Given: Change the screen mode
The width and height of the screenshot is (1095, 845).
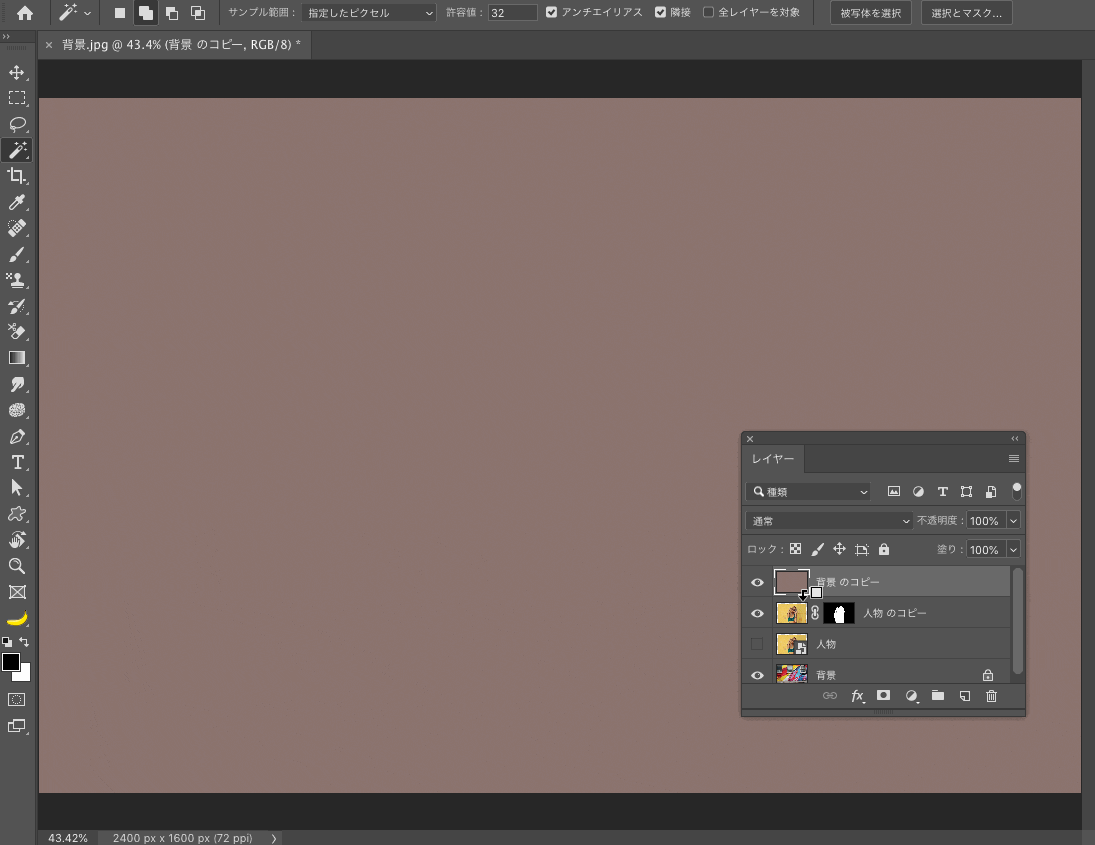Looking at the screenshot, I should (x=17, y=726).
